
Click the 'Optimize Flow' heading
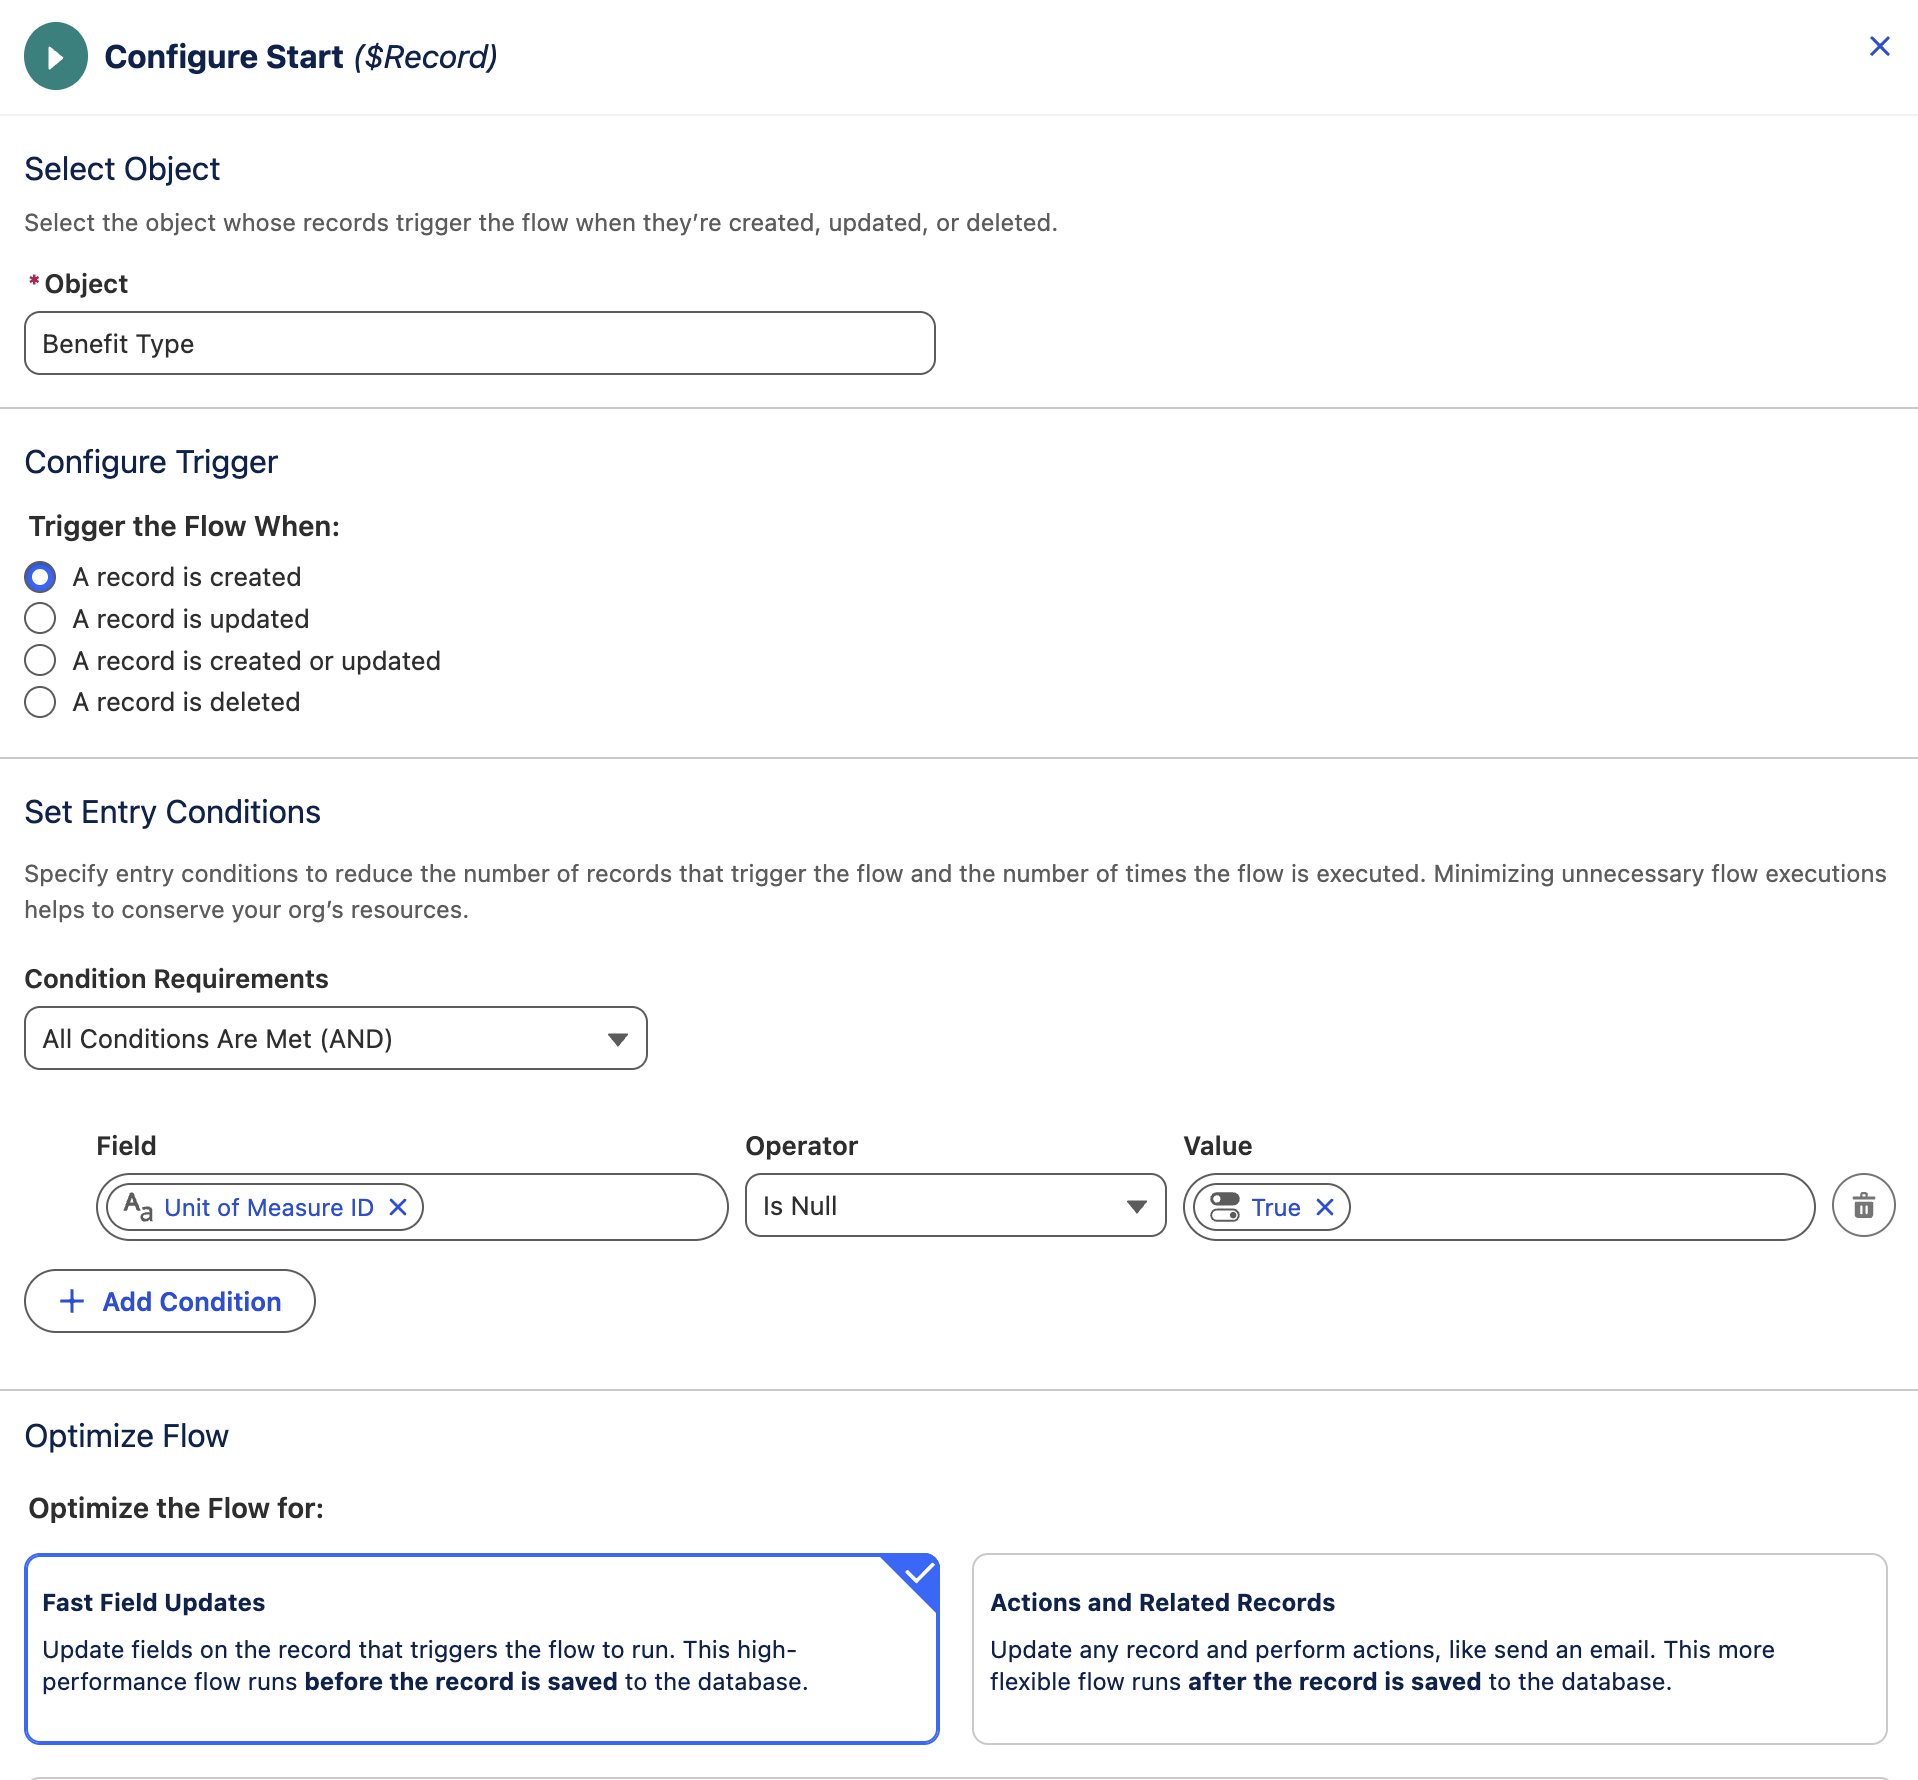126,1436
